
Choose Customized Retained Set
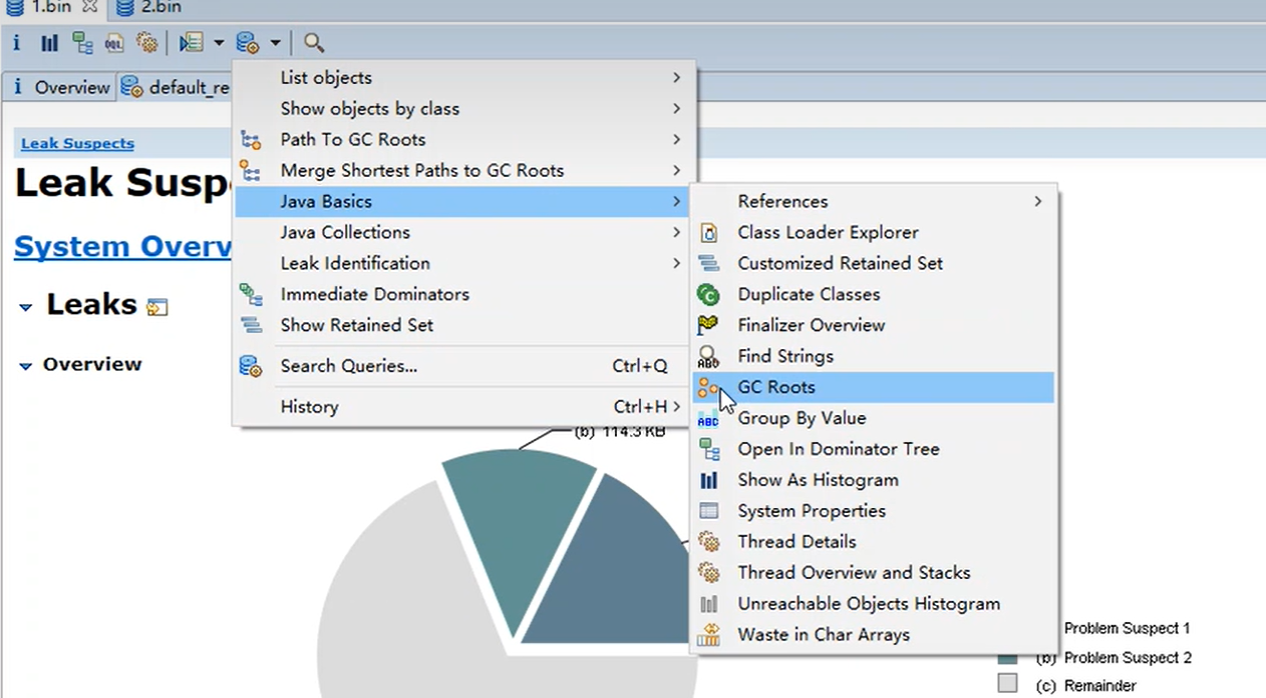click(874, 263)
